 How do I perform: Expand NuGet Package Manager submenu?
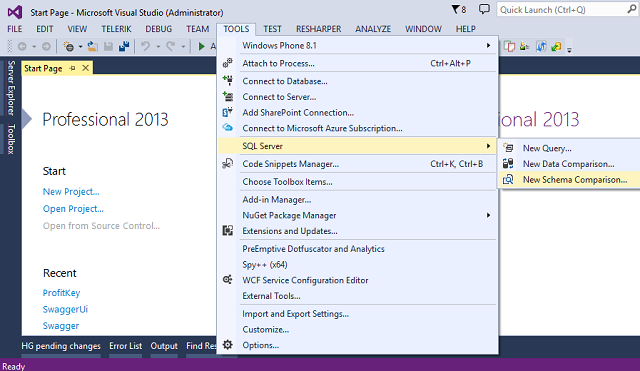coord(358,215)
